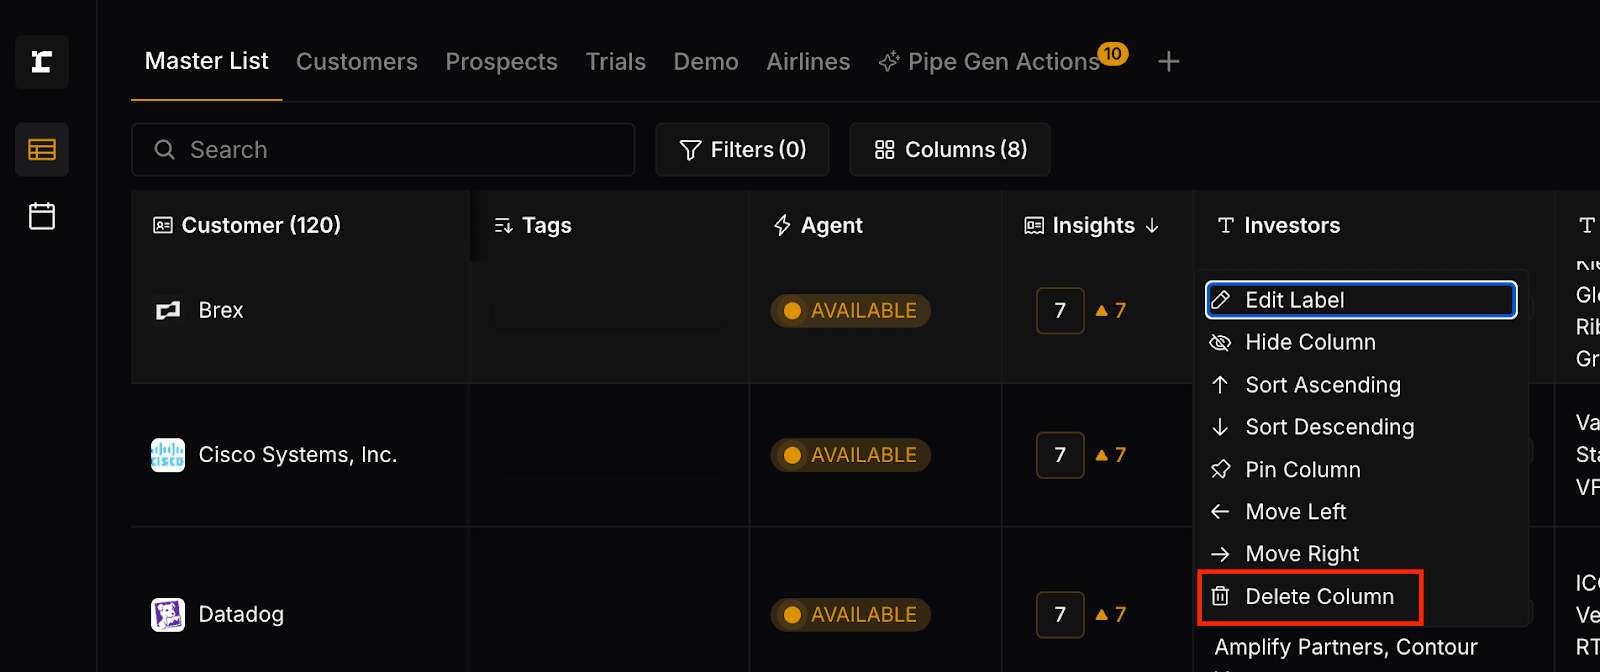Click Datadog's AVAILABLE agent status badge
The image size is (1600, 672).
pyautogui.click(x=851, y=615)
